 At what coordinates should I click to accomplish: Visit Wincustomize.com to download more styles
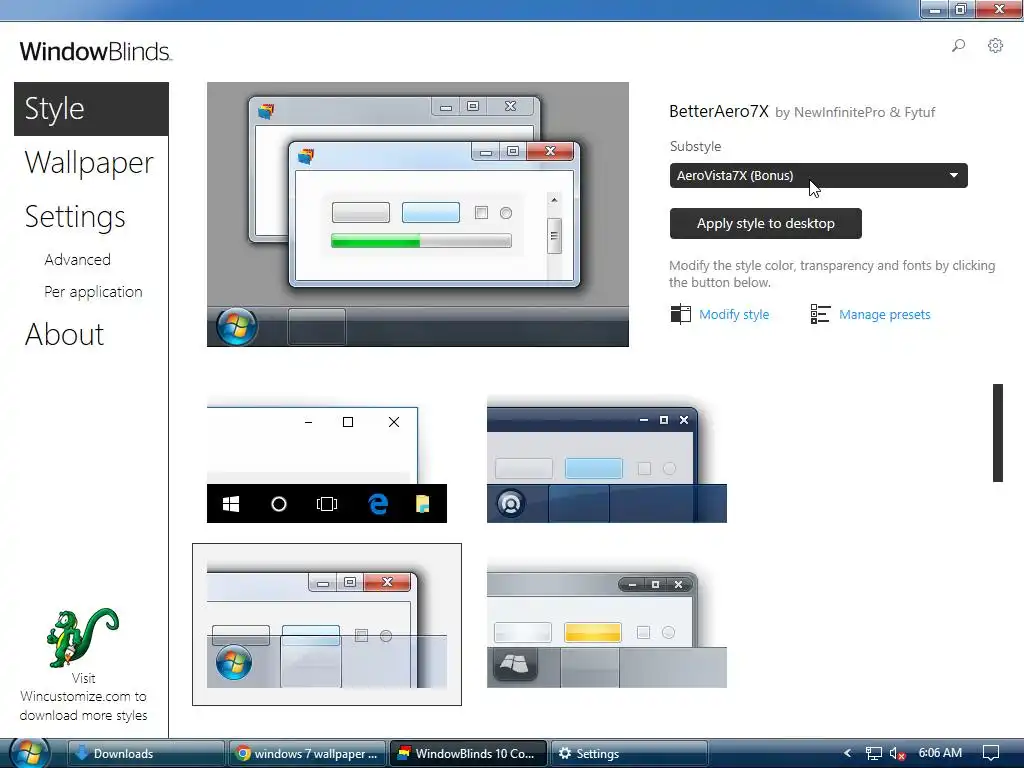coord(83,697)
